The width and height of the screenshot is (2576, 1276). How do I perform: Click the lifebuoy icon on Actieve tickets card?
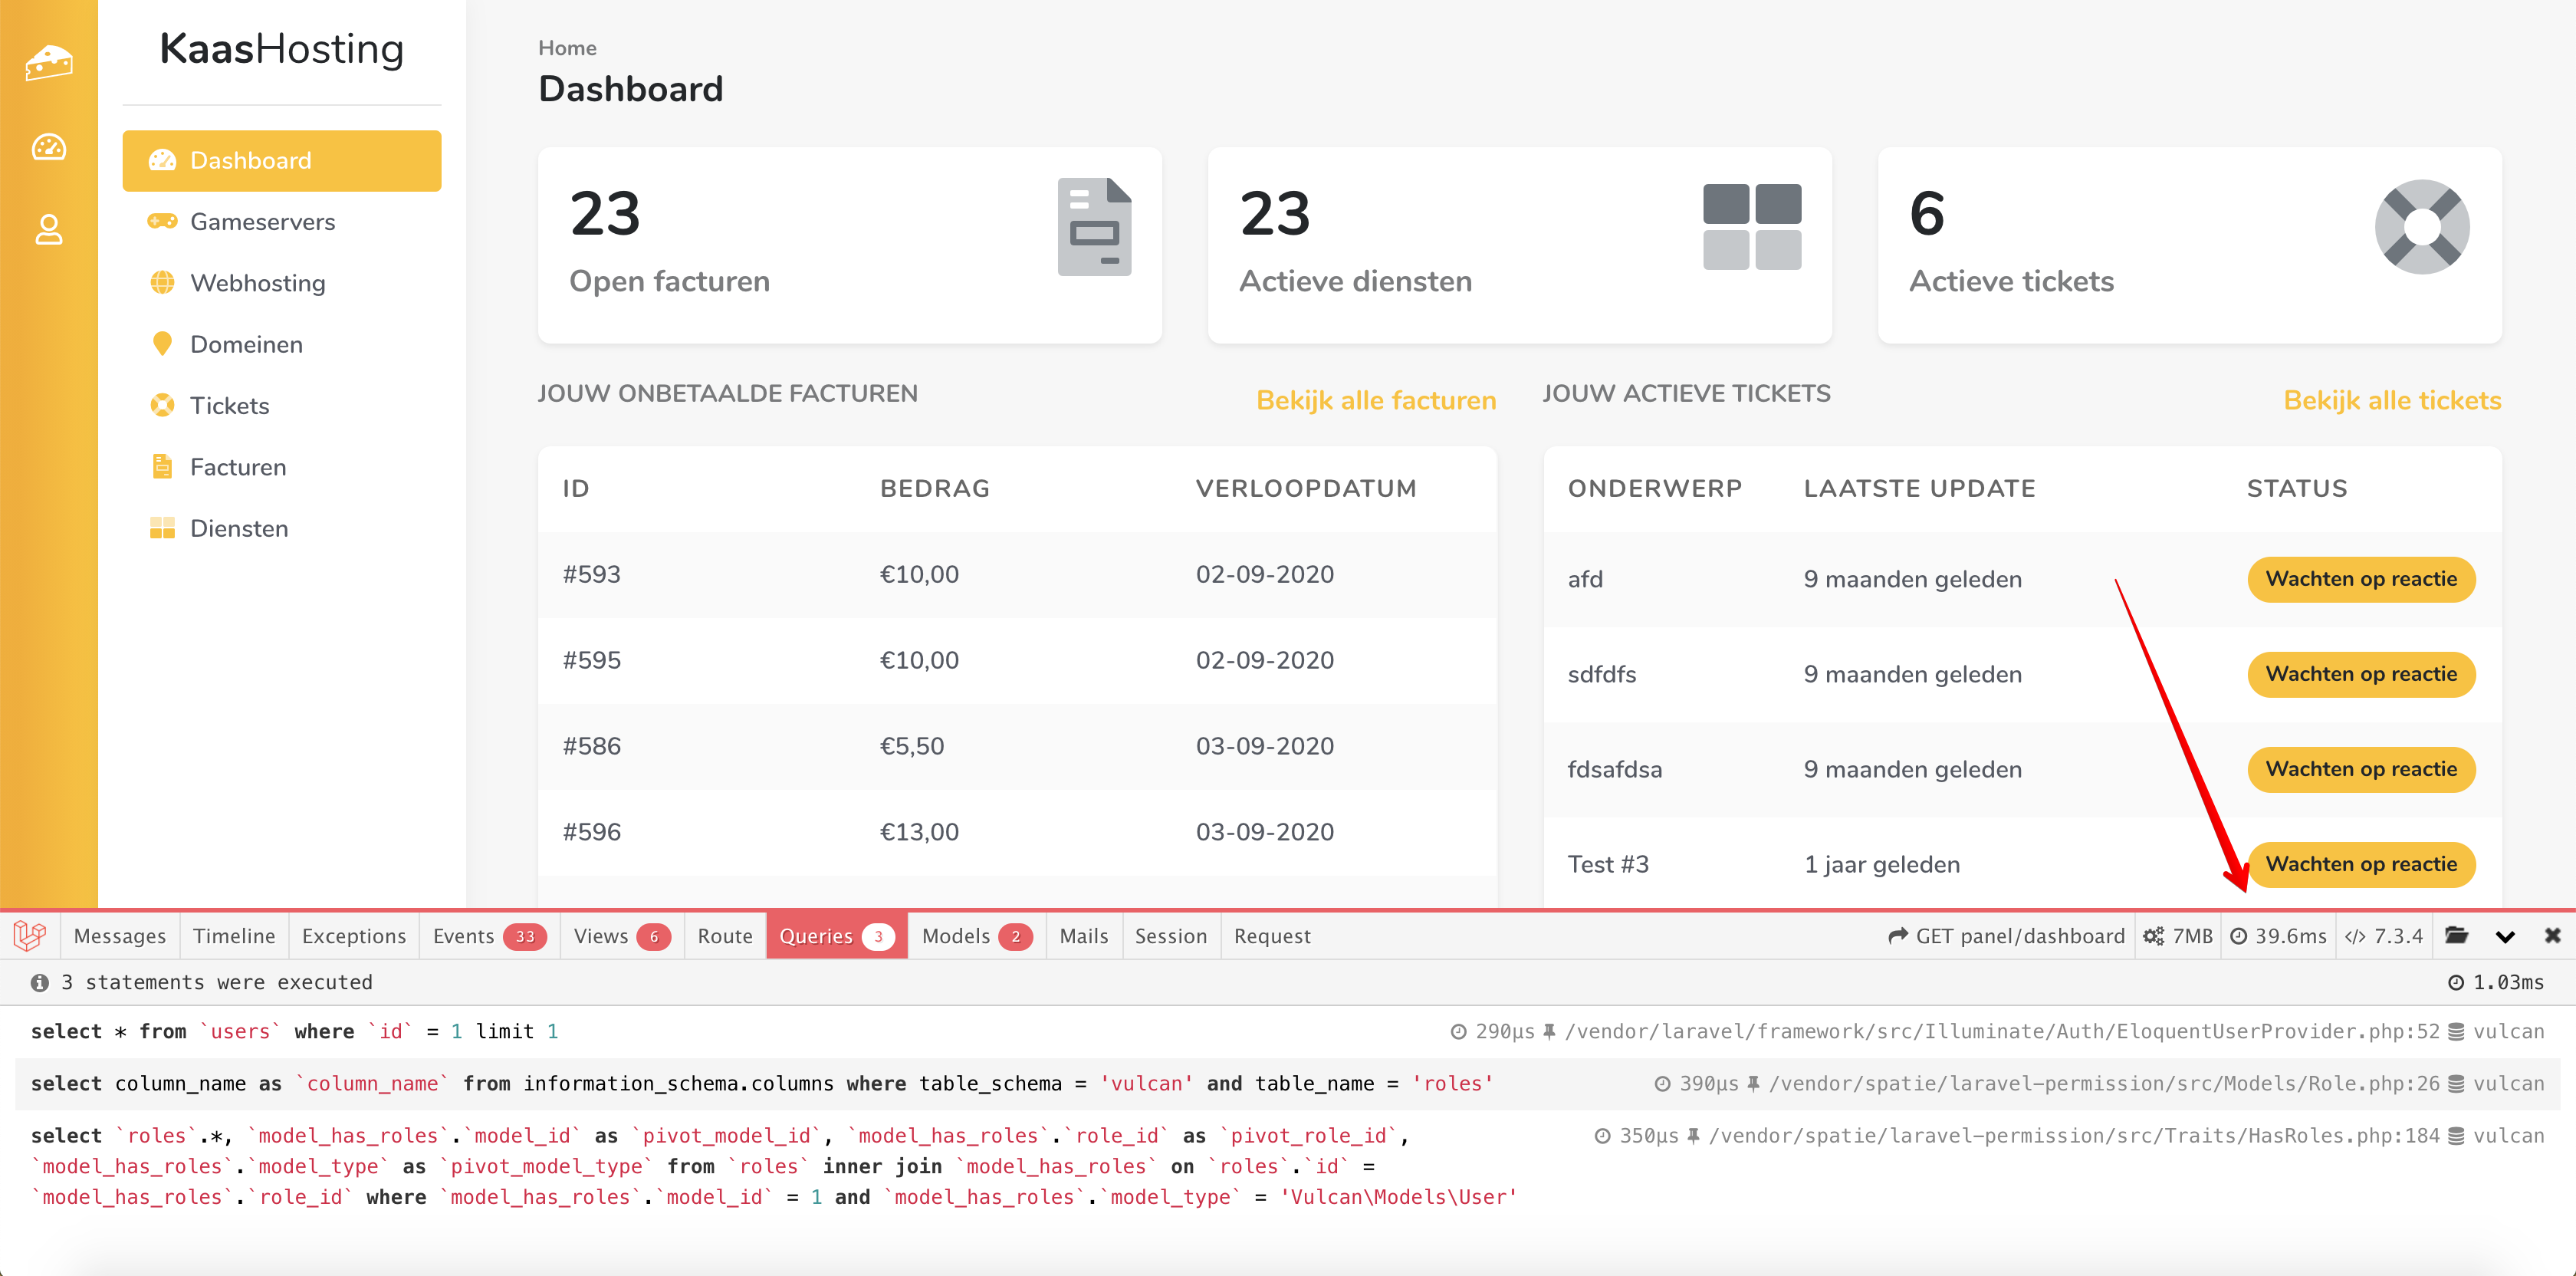click(2421, 227)
